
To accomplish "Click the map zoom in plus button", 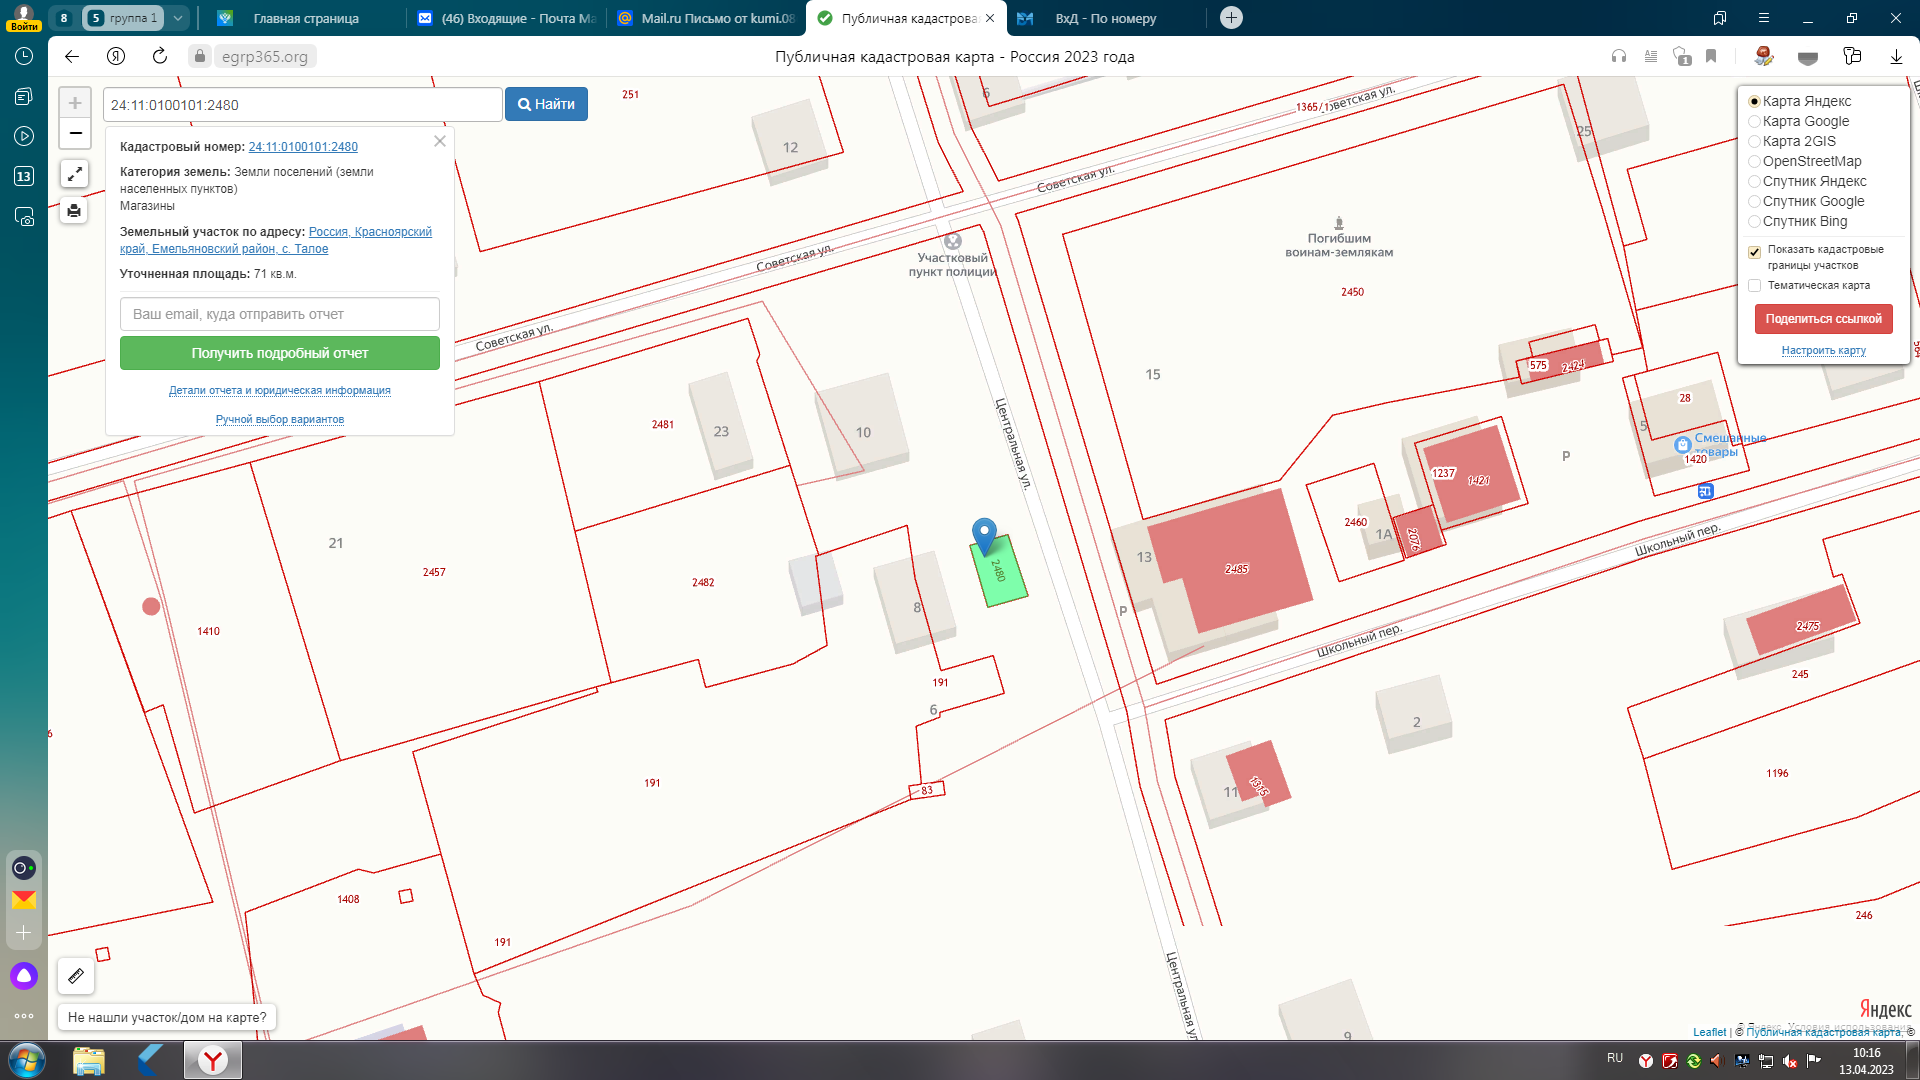I will [x=75, y=103].
